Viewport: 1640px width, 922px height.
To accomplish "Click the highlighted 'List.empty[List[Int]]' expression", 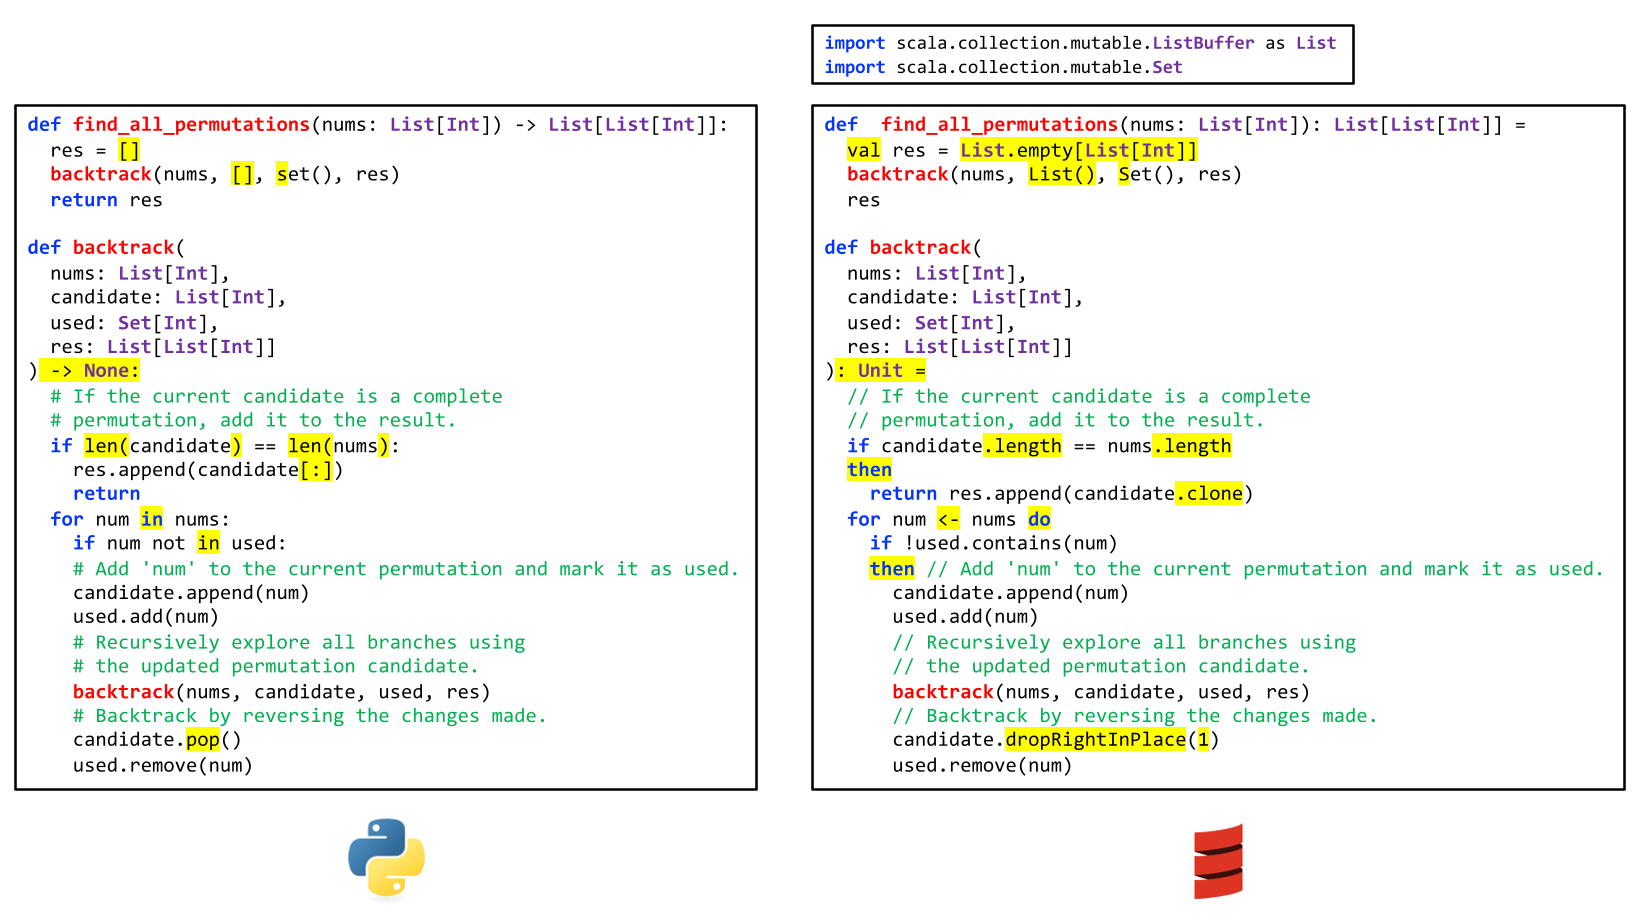I will tap(1077, 150).
